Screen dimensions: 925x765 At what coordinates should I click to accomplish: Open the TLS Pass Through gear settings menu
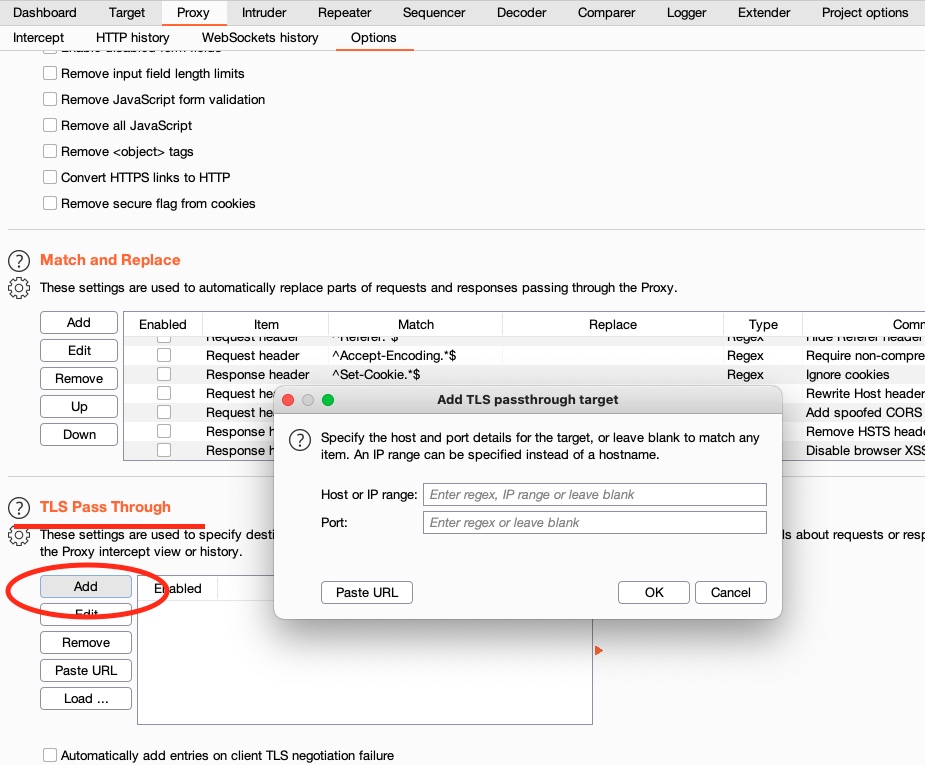click(x=19, y=535)
